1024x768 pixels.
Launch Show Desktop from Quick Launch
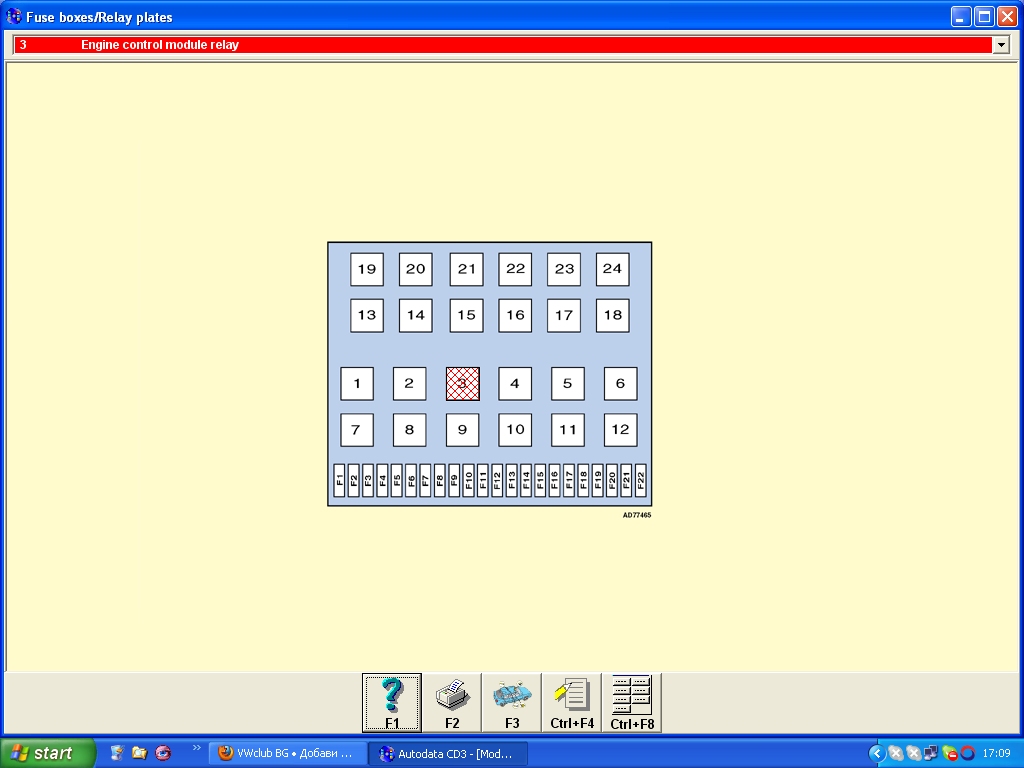[x=117, y=753]
